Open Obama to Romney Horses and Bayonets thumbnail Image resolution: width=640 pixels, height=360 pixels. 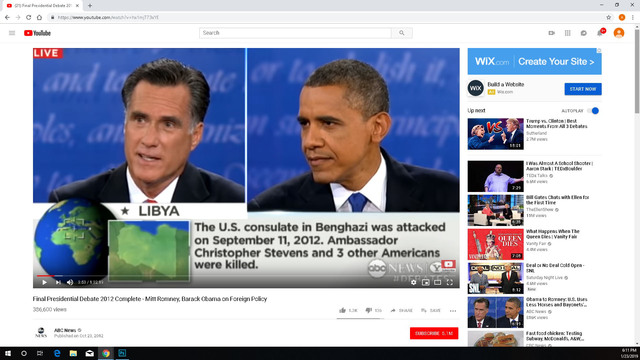click(x=496, y=312)
